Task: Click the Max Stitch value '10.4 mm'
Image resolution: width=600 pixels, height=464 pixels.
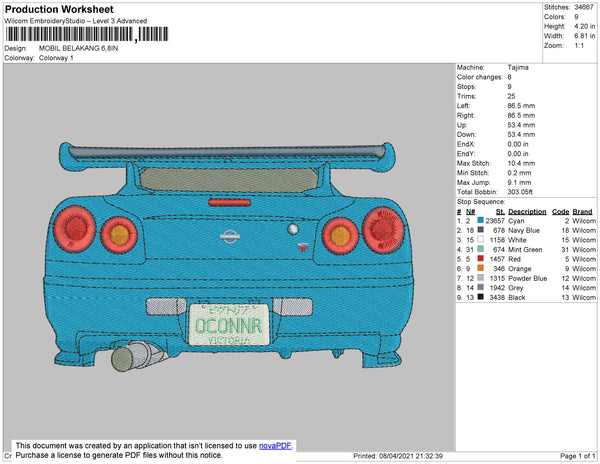Action: [521, 163]
